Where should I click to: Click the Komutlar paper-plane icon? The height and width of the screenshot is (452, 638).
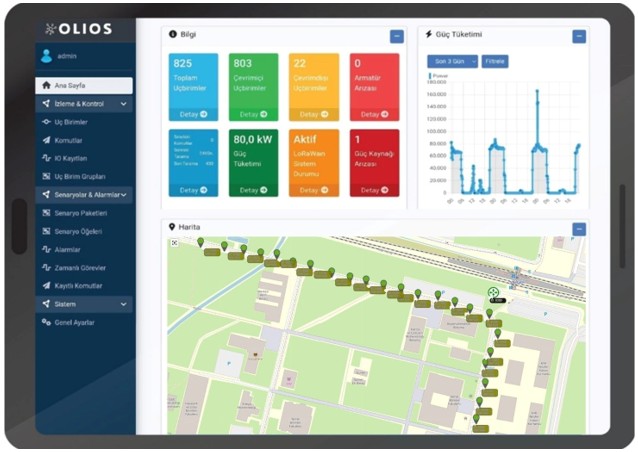(x=46, y=140)
